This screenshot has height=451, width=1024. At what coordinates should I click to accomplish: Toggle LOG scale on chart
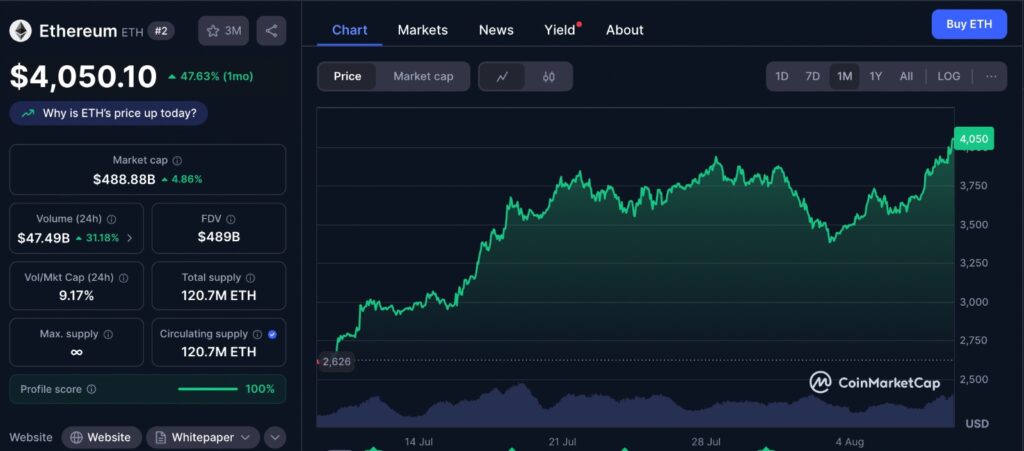click(949, 76)
